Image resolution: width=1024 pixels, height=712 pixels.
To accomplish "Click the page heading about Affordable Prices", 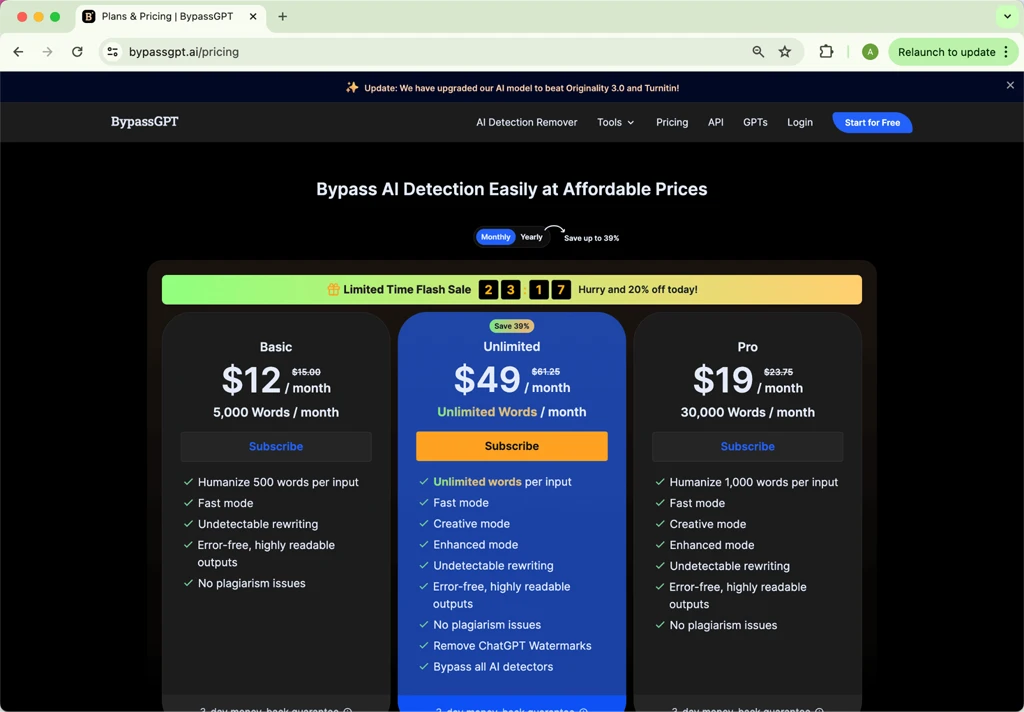I will [x=511, y=189].
